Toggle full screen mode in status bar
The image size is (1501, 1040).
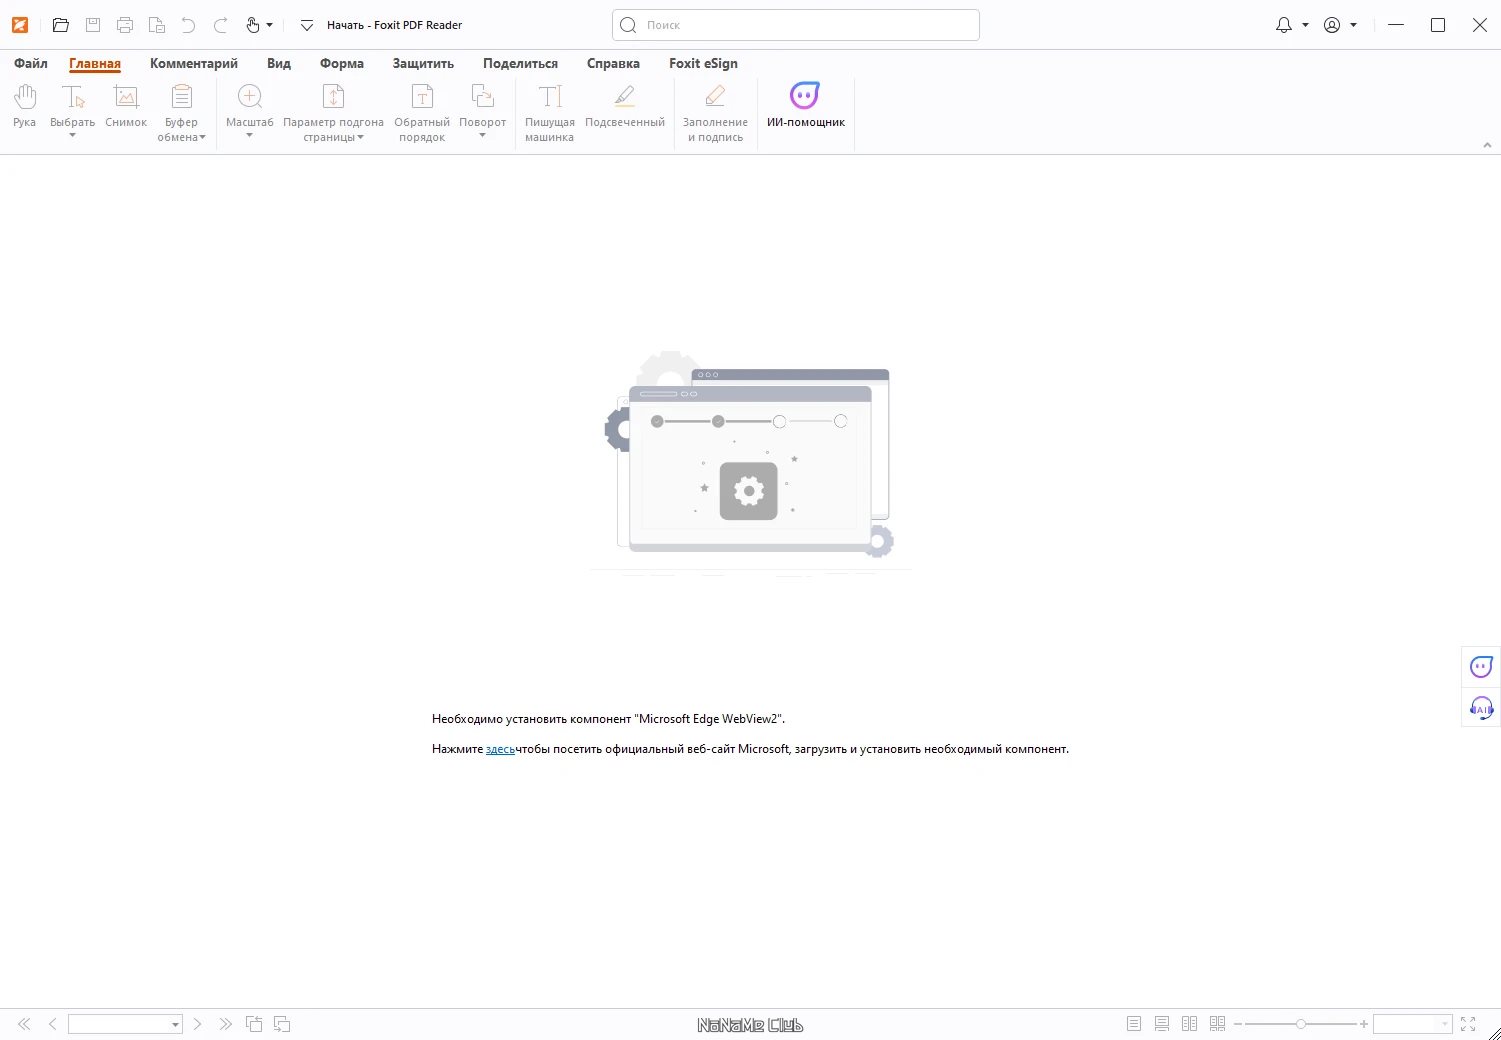pos(1468,1024)
